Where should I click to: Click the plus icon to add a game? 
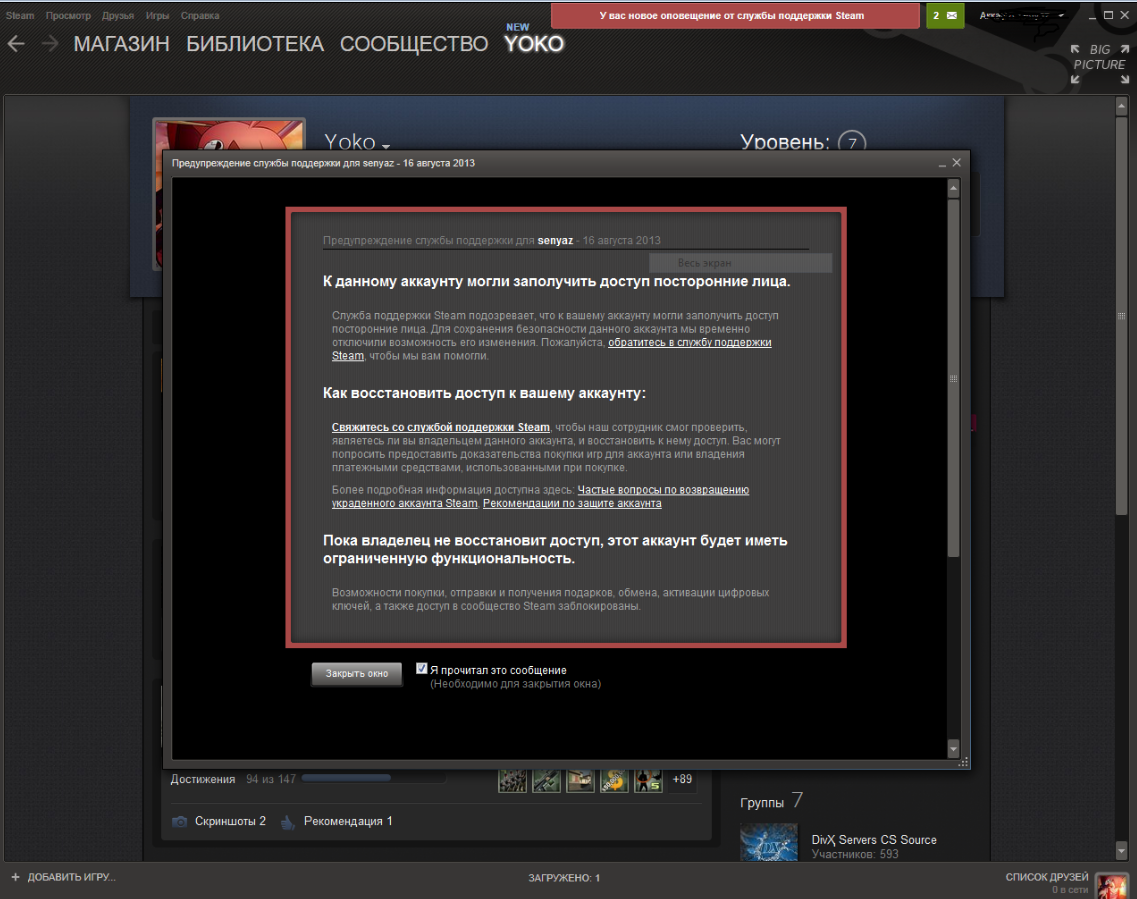(x=15, y=877)
